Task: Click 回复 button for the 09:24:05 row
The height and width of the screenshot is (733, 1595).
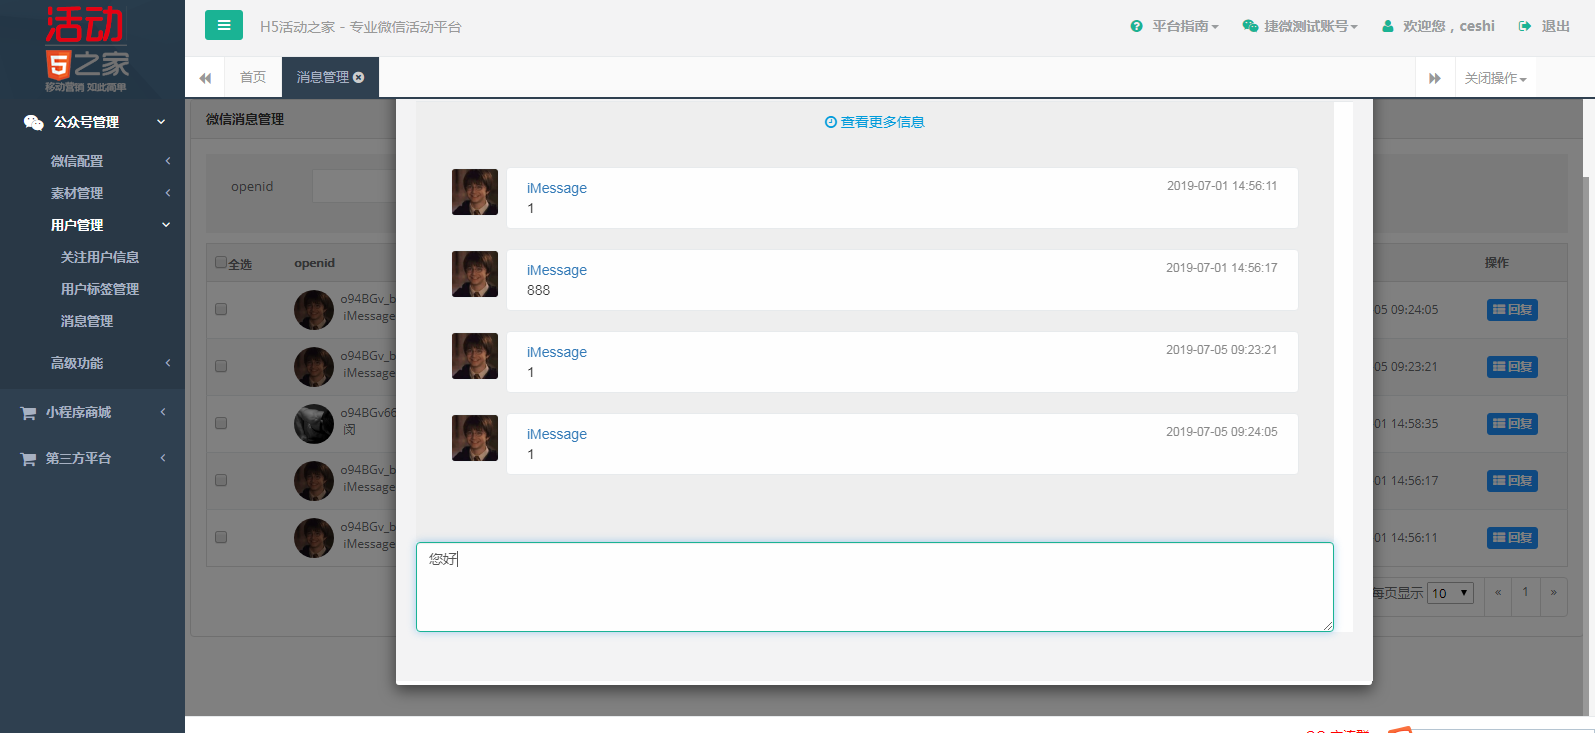Action: click(1512, 310)
